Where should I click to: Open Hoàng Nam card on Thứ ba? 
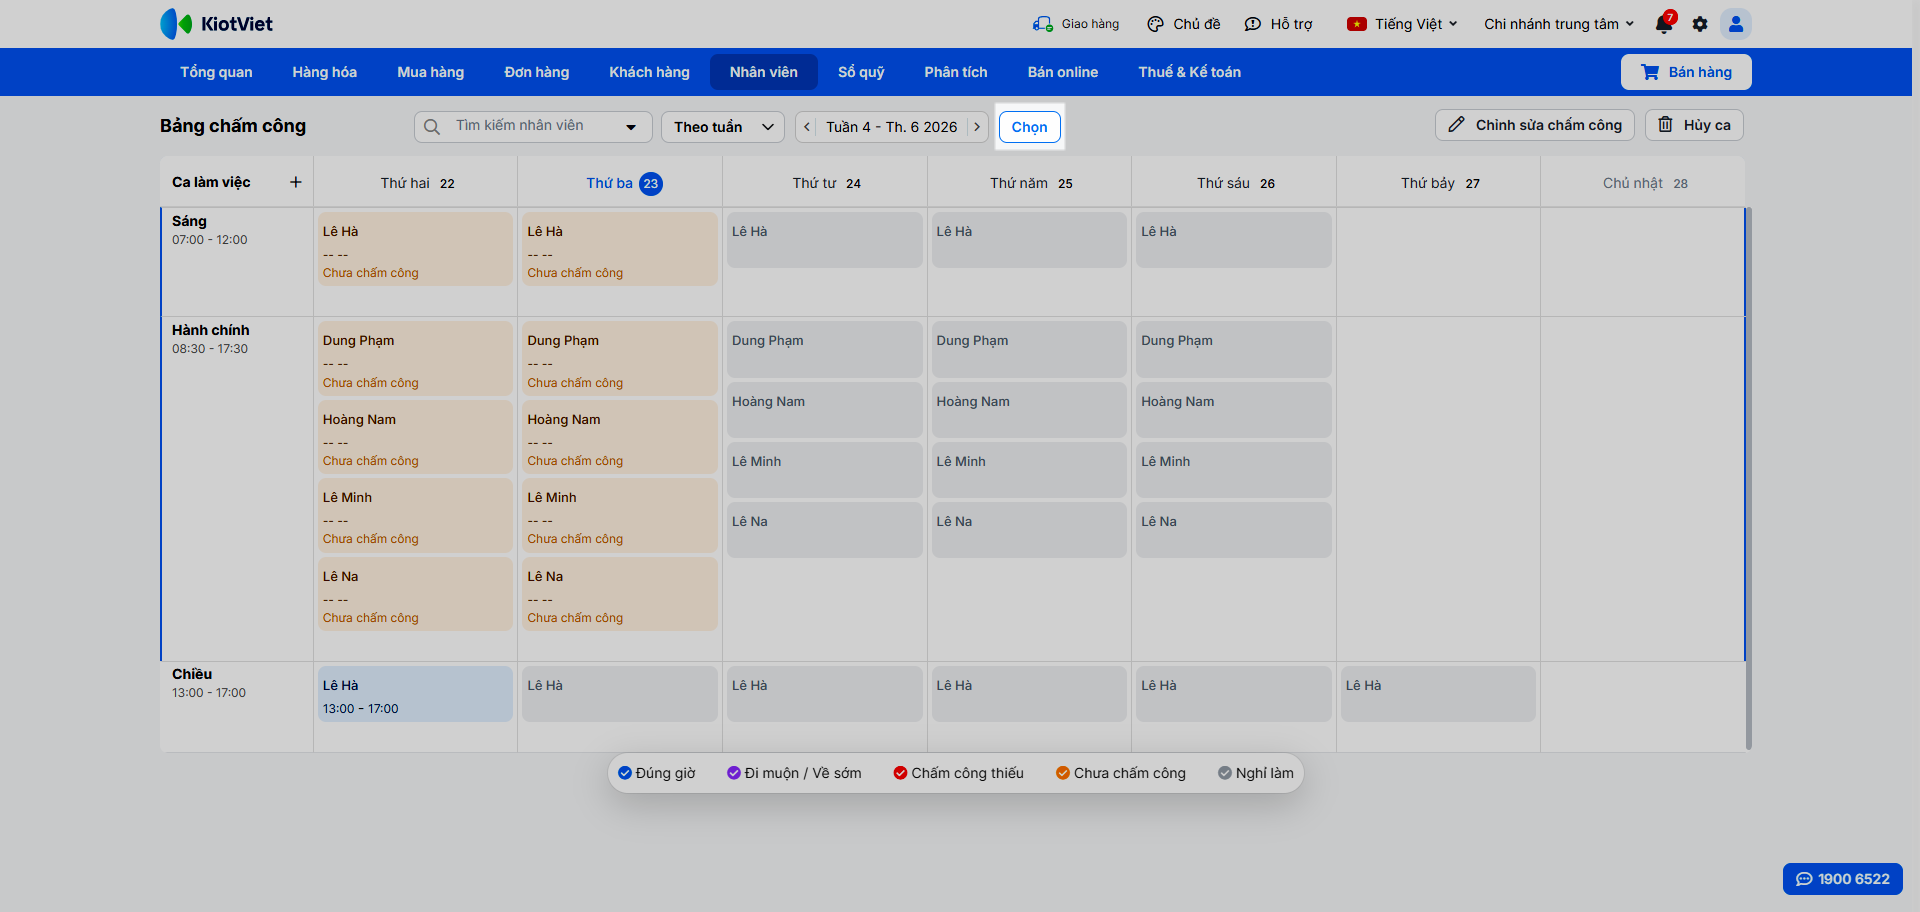(x=620, y=437)
